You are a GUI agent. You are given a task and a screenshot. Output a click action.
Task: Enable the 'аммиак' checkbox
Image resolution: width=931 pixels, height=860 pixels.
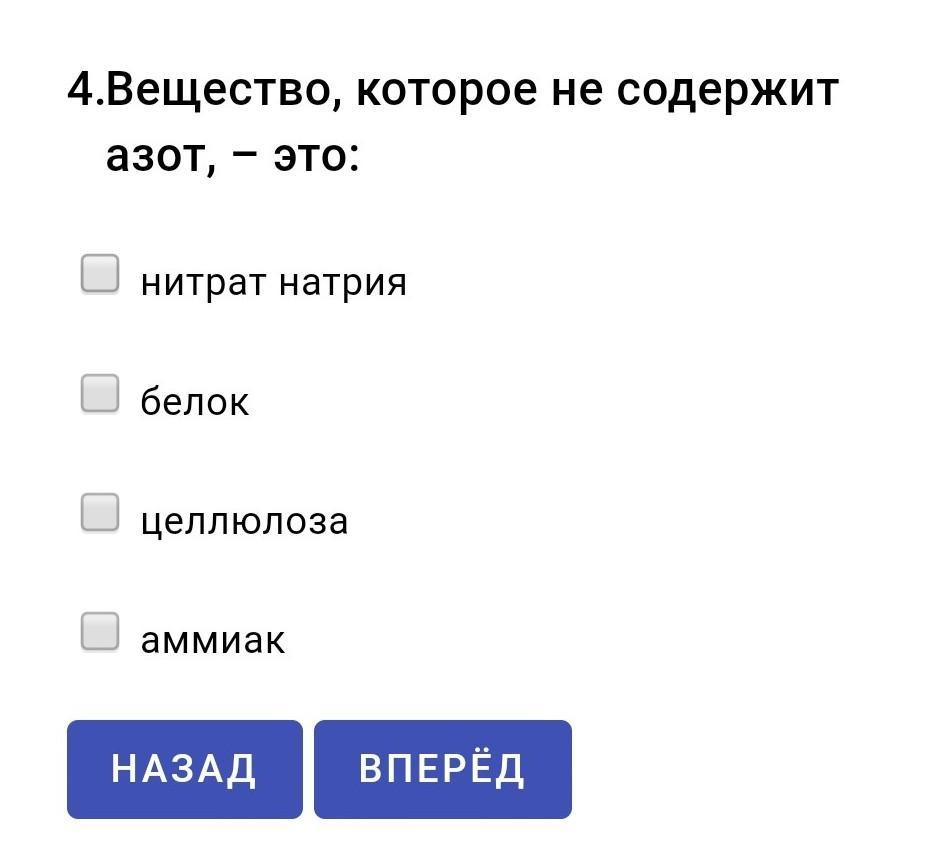click(x=100, y=632)
